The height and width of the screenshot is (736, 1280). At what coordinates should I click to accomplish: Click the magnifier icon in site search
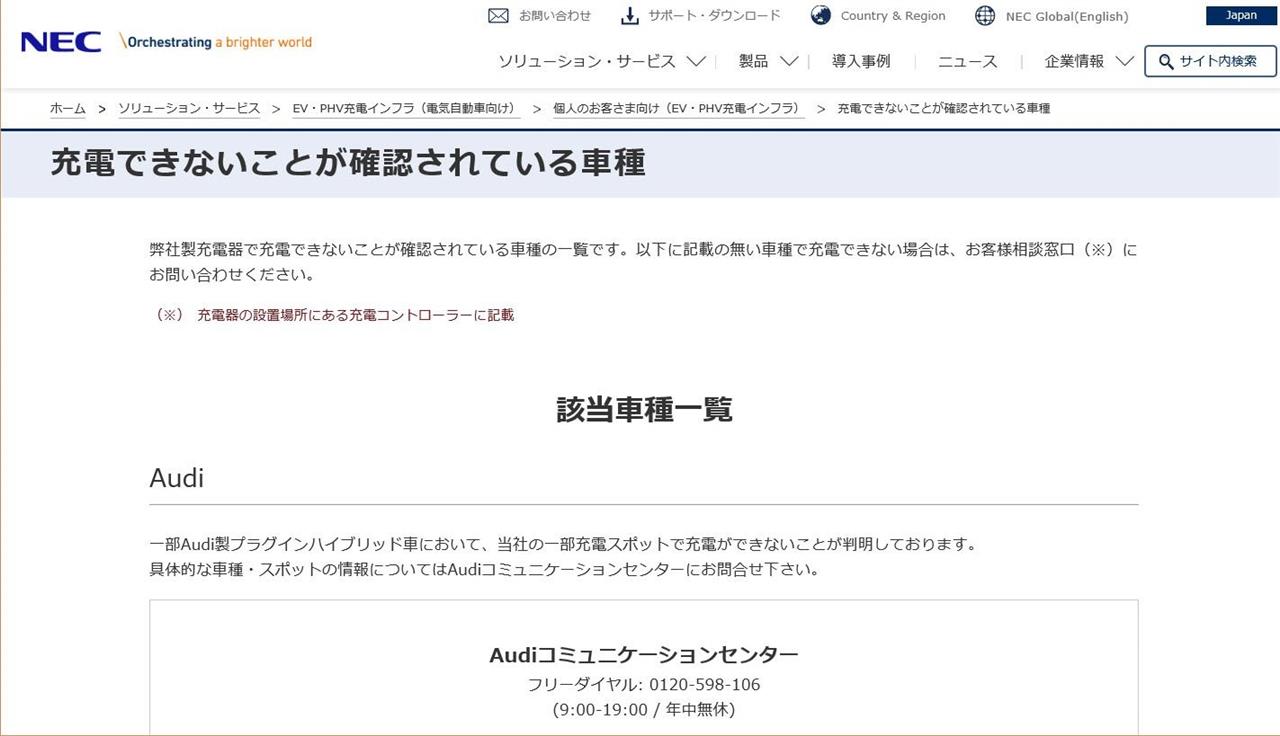[1166, 62]
